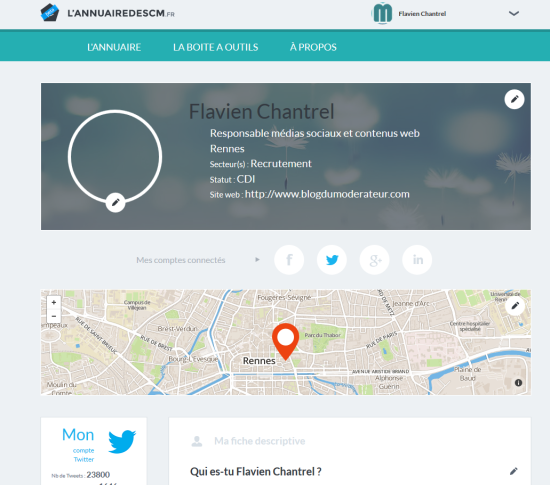Open the connected Twitter account icon

point(332,260)
